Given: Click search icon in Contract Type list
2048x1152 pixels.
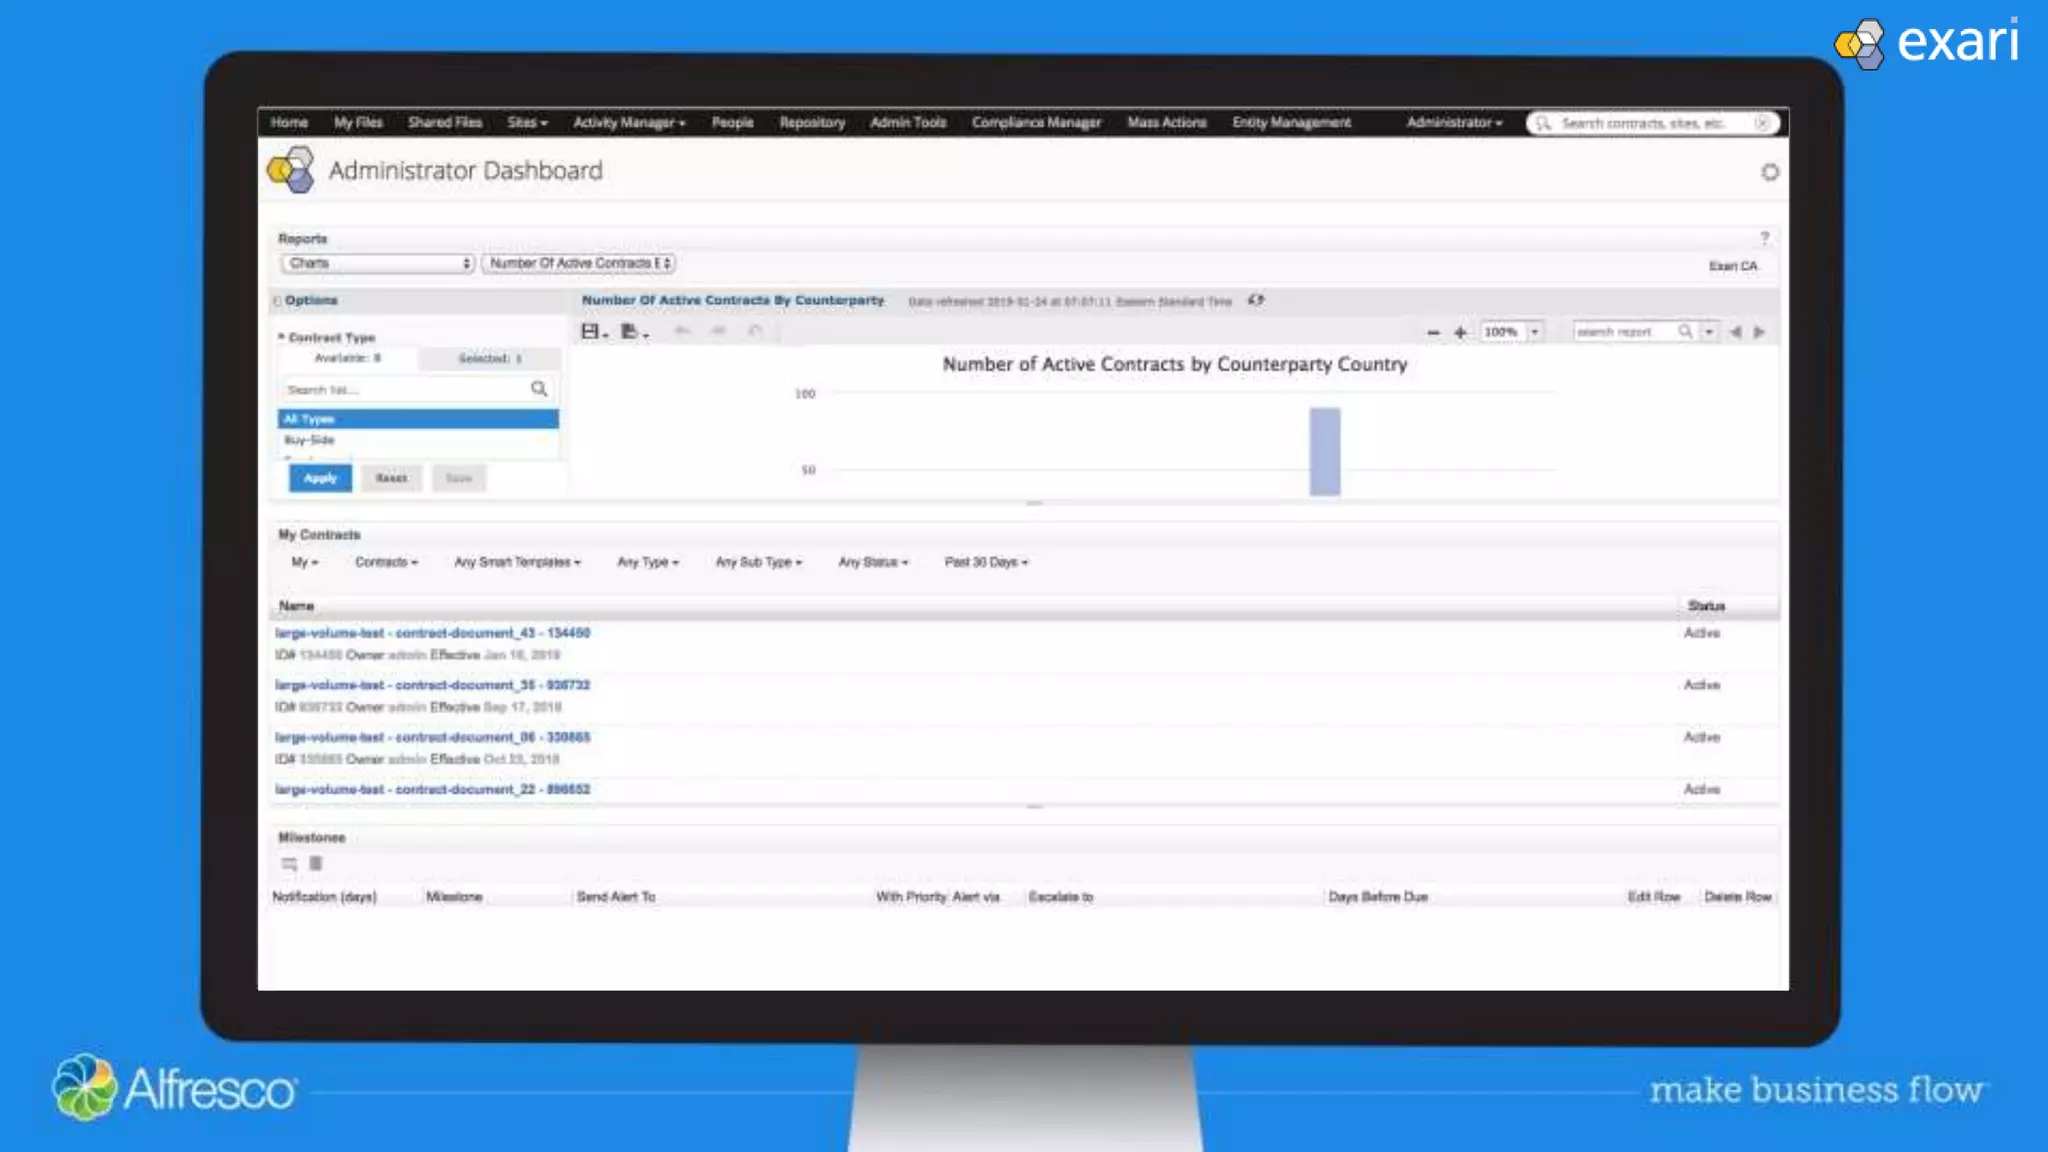Looking at the screenshot, I should click(x=539, y=389).
